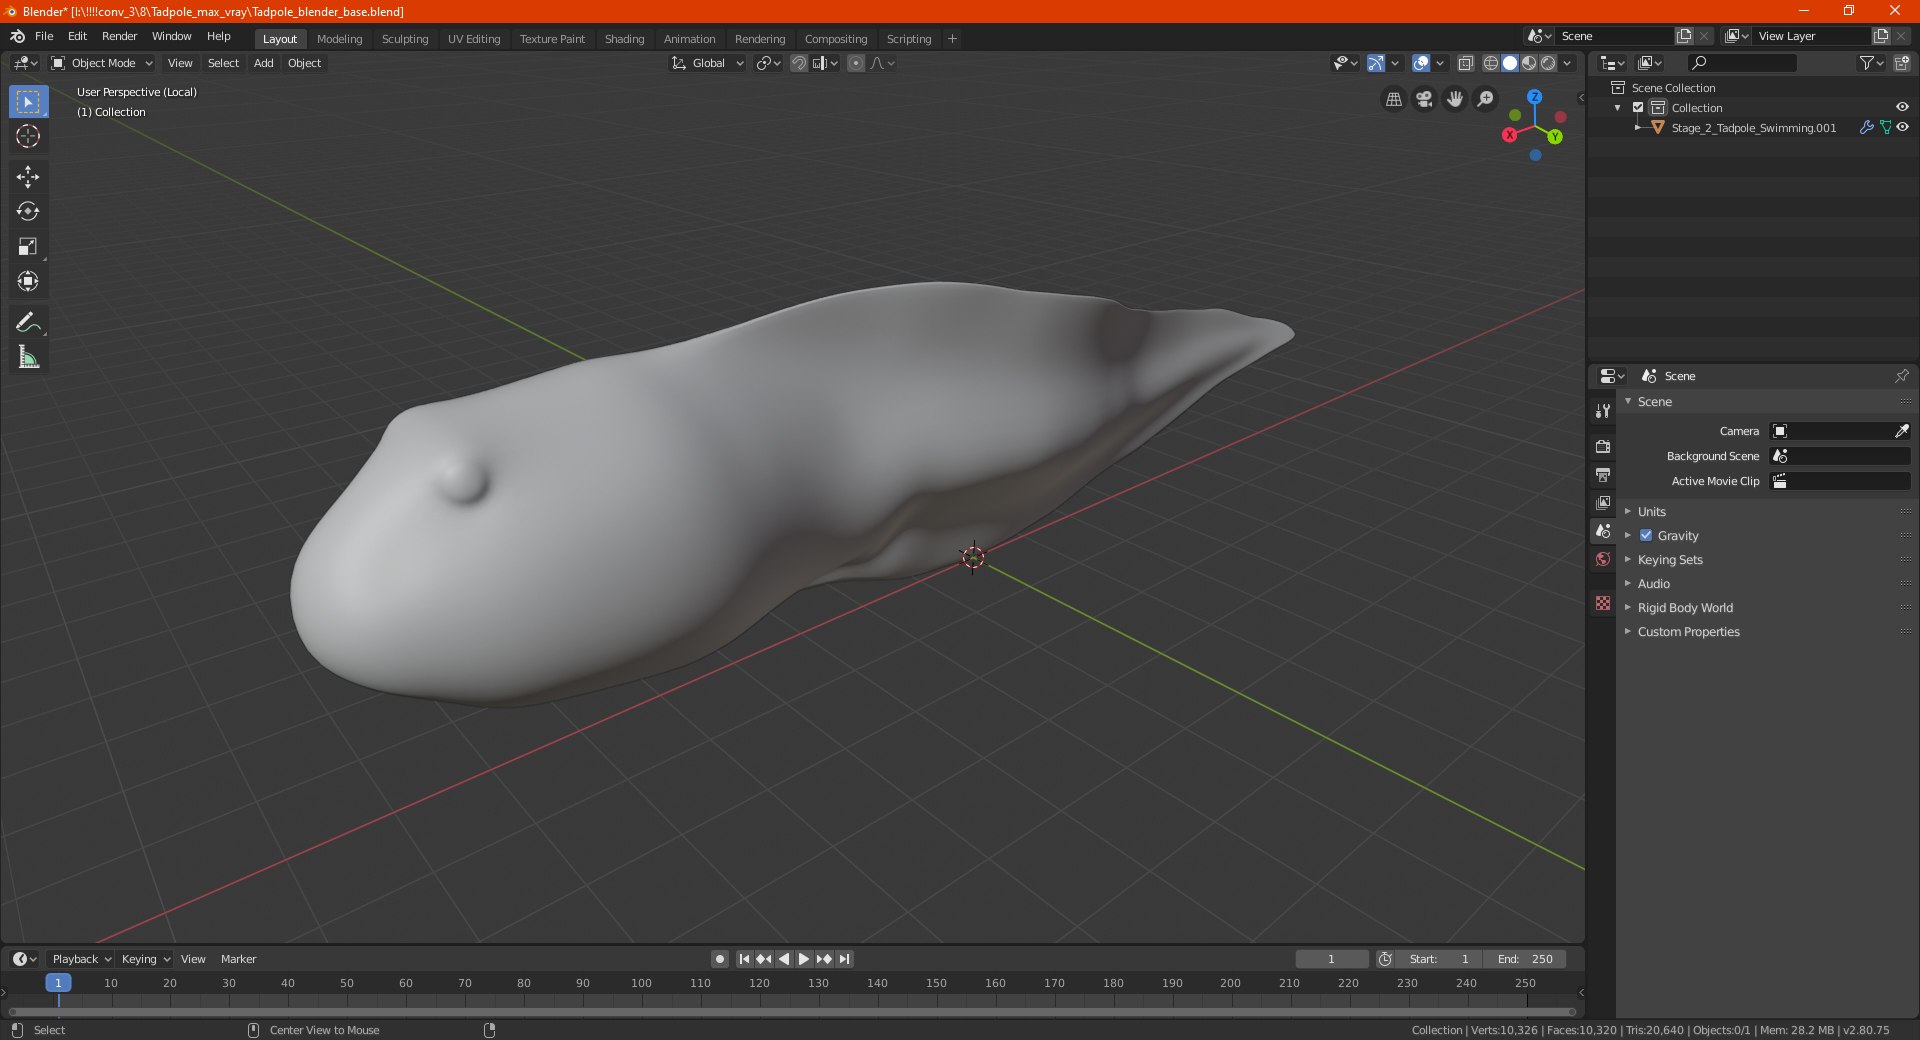The width and height of the screenshot is (1920, 1040).
Task: Activate the Annotate pencil tool
Action: point(28,322)
